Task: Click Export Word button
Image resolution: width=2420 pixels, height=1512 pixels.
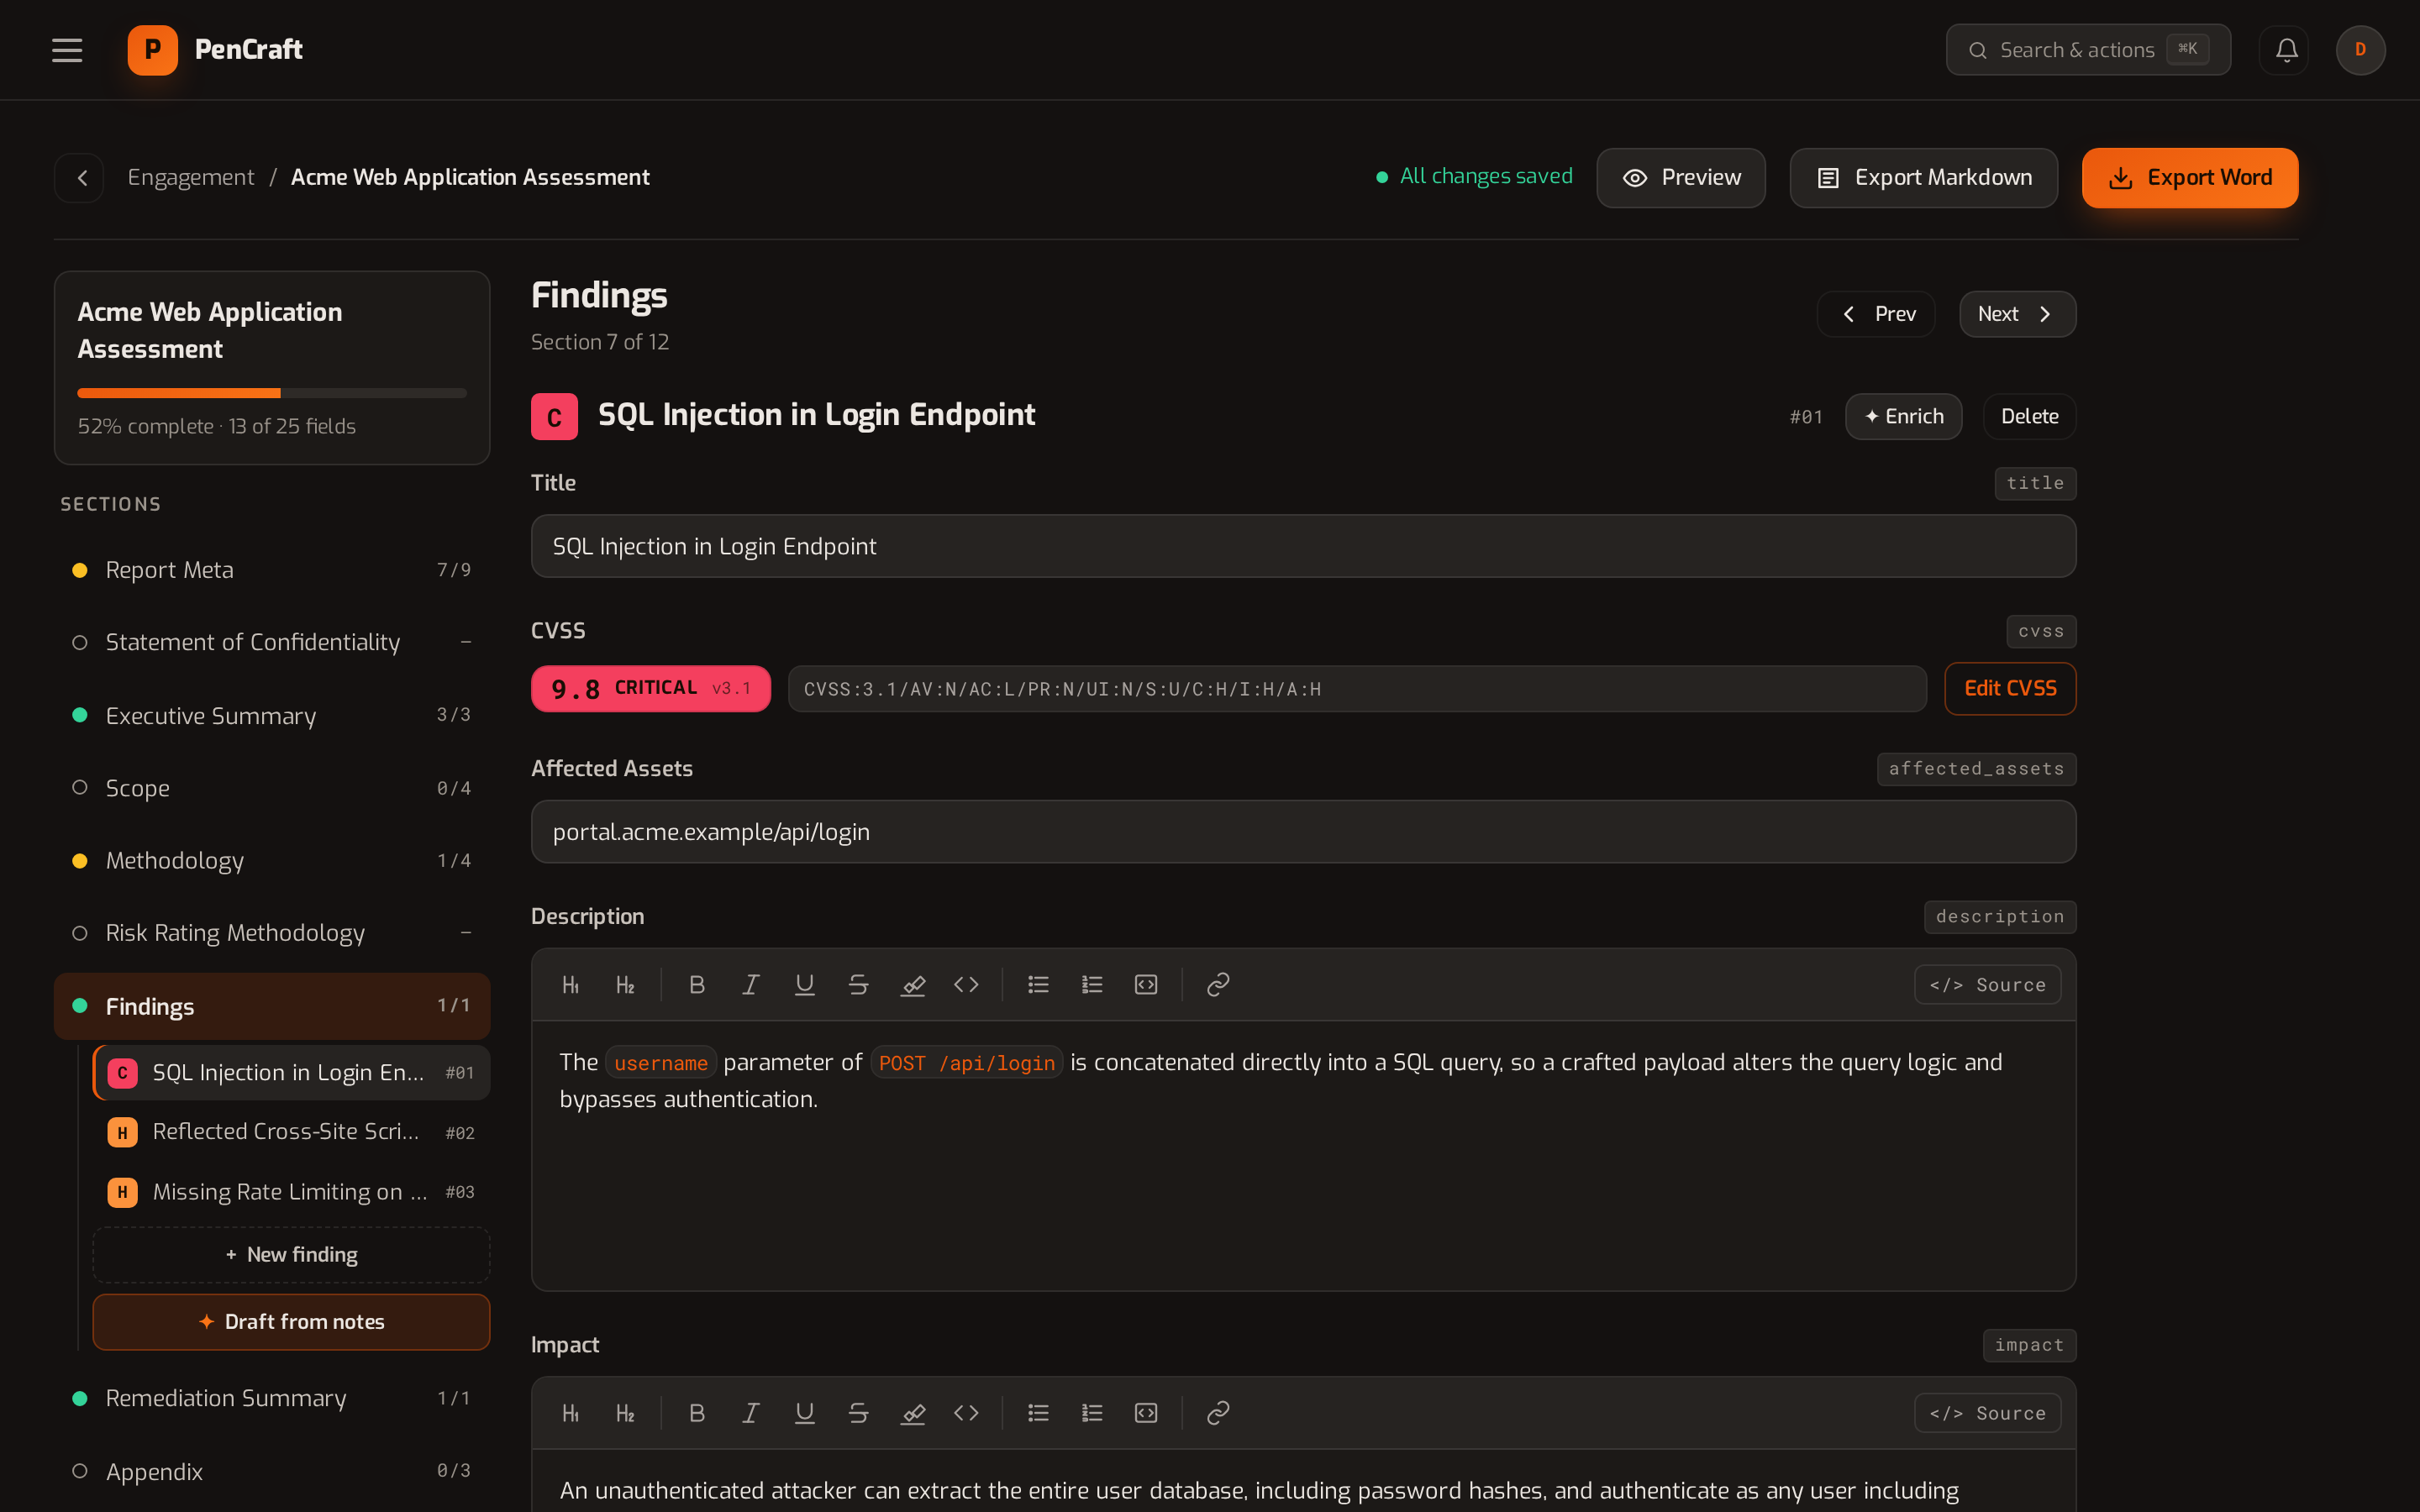Action: (x=2190, y=178)
